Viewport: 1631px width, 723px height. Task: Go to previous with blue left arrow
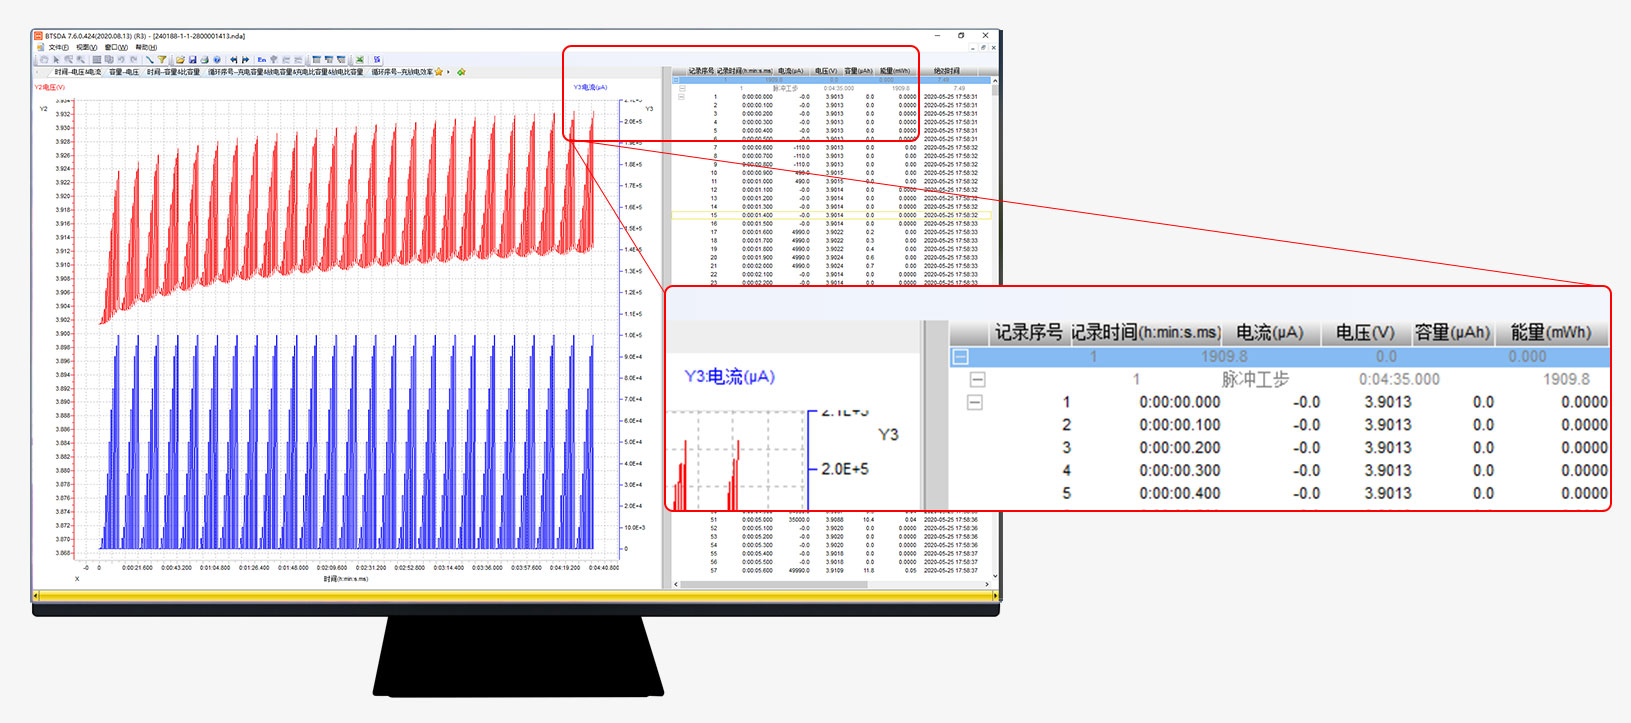[234, 60]
